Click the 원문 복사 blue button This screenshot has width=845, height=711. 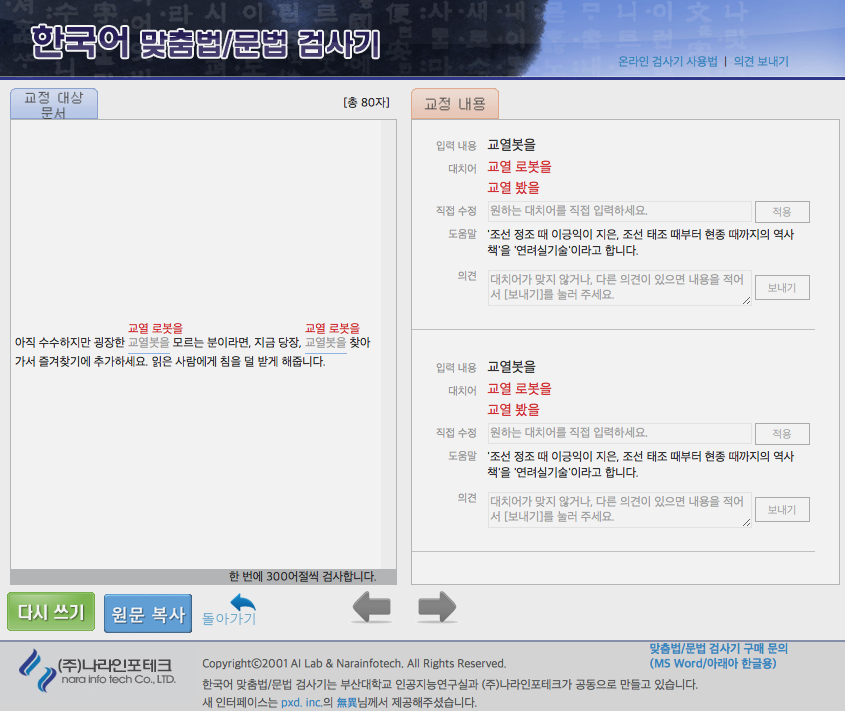click(148, 613)
